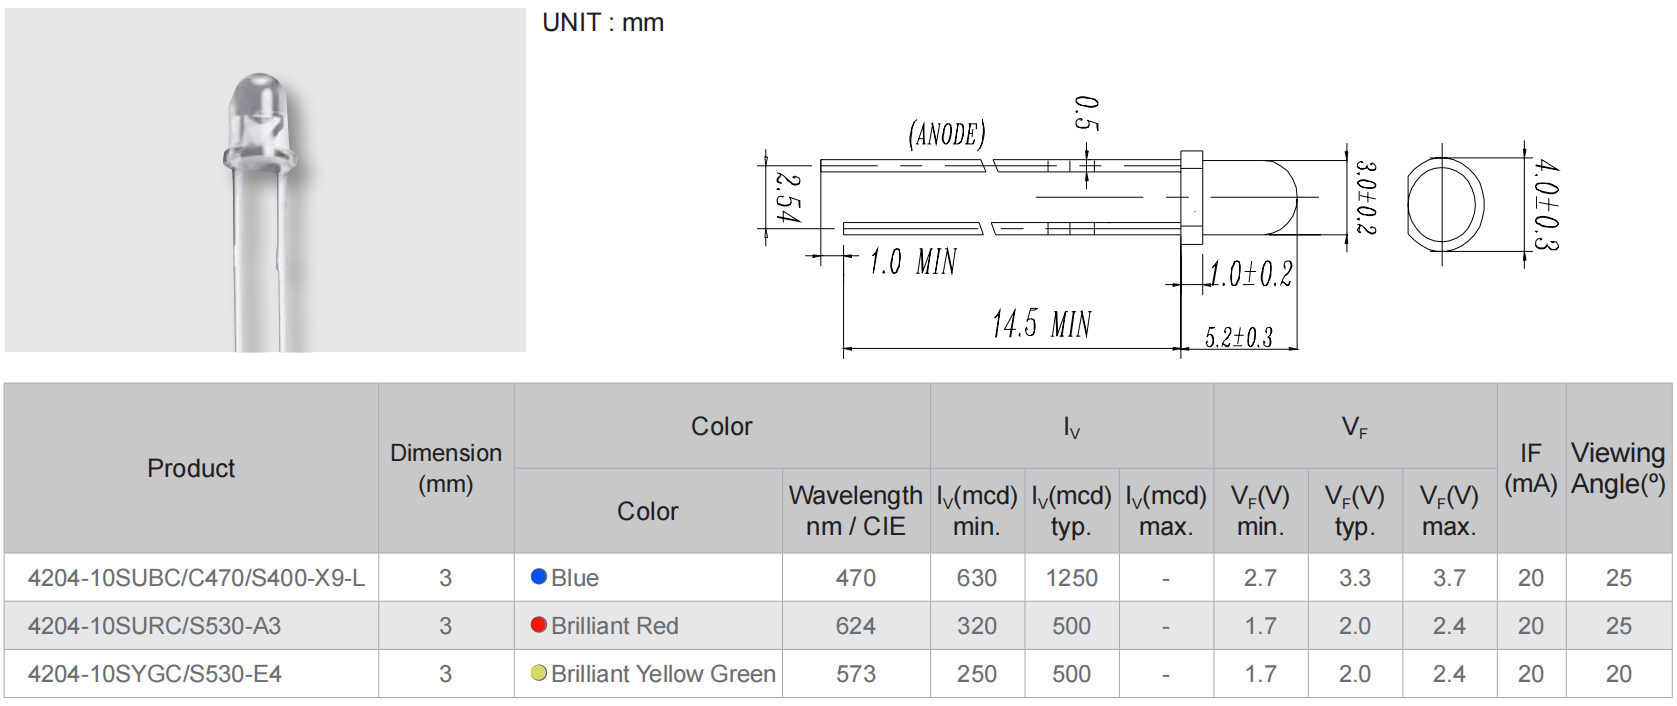Select product 4204-10SYGC/S530-E4
Image resolution: width=1677 pixels, height=706 pixels.
[154, 674]
